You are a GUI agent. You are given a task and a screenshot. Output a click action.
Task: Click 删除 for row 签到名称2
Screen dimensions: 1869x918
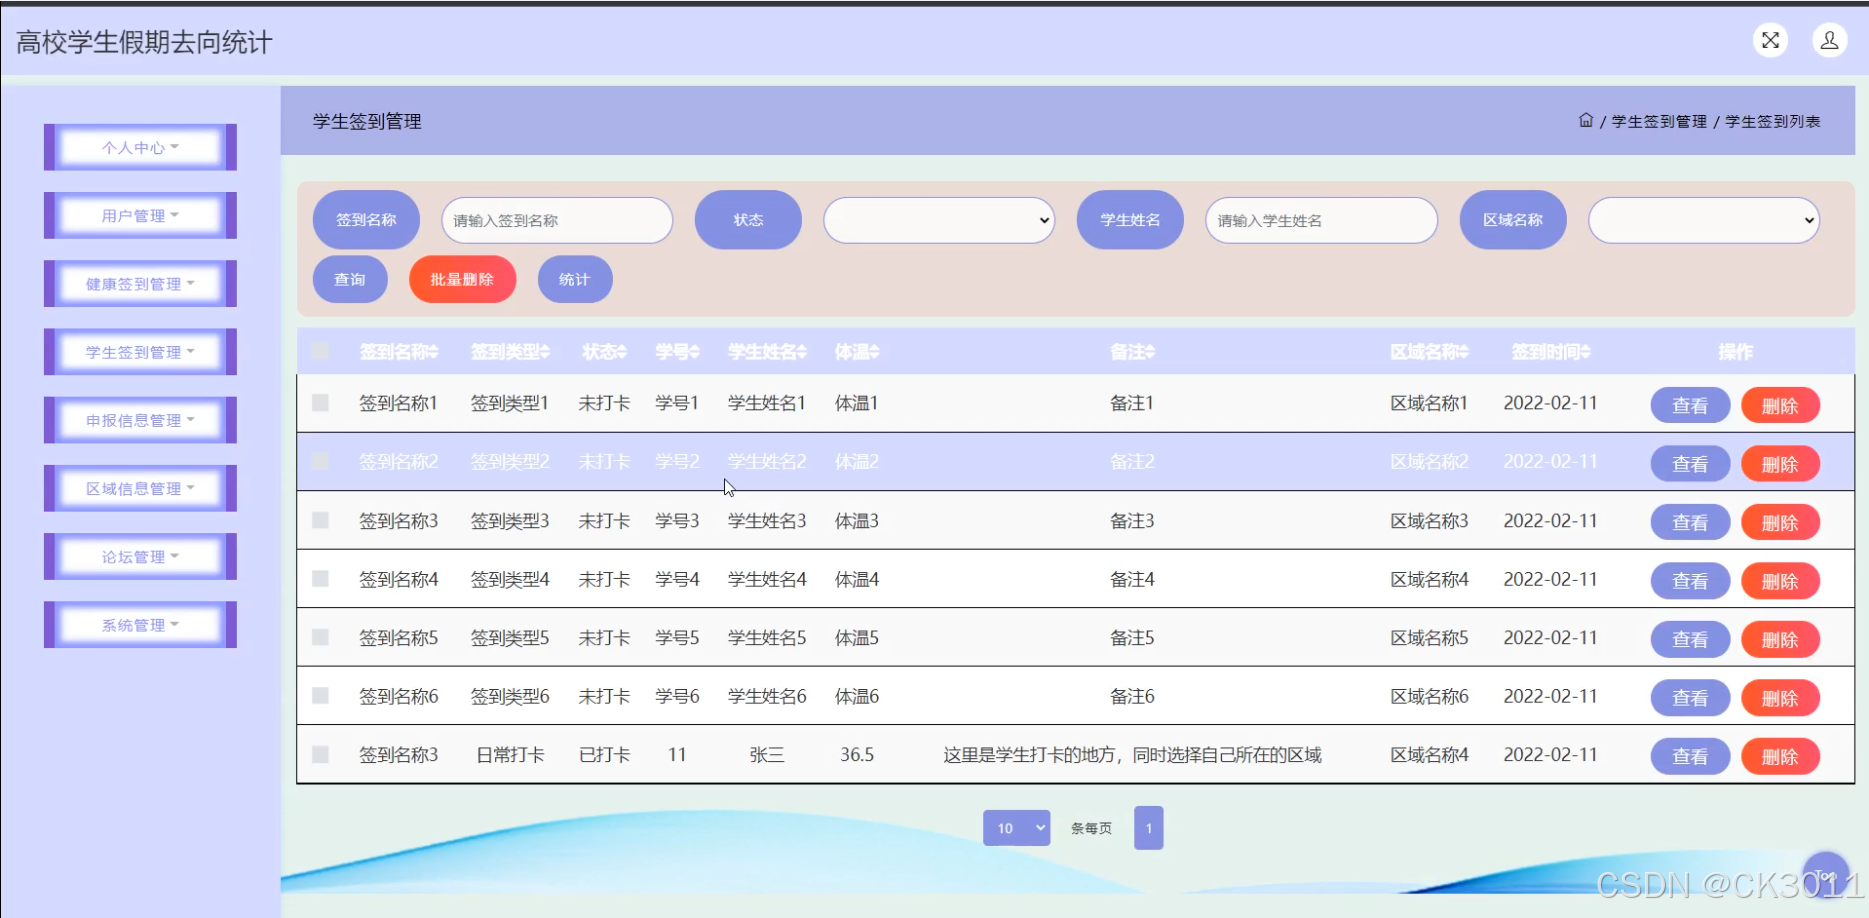point(1780,464)
